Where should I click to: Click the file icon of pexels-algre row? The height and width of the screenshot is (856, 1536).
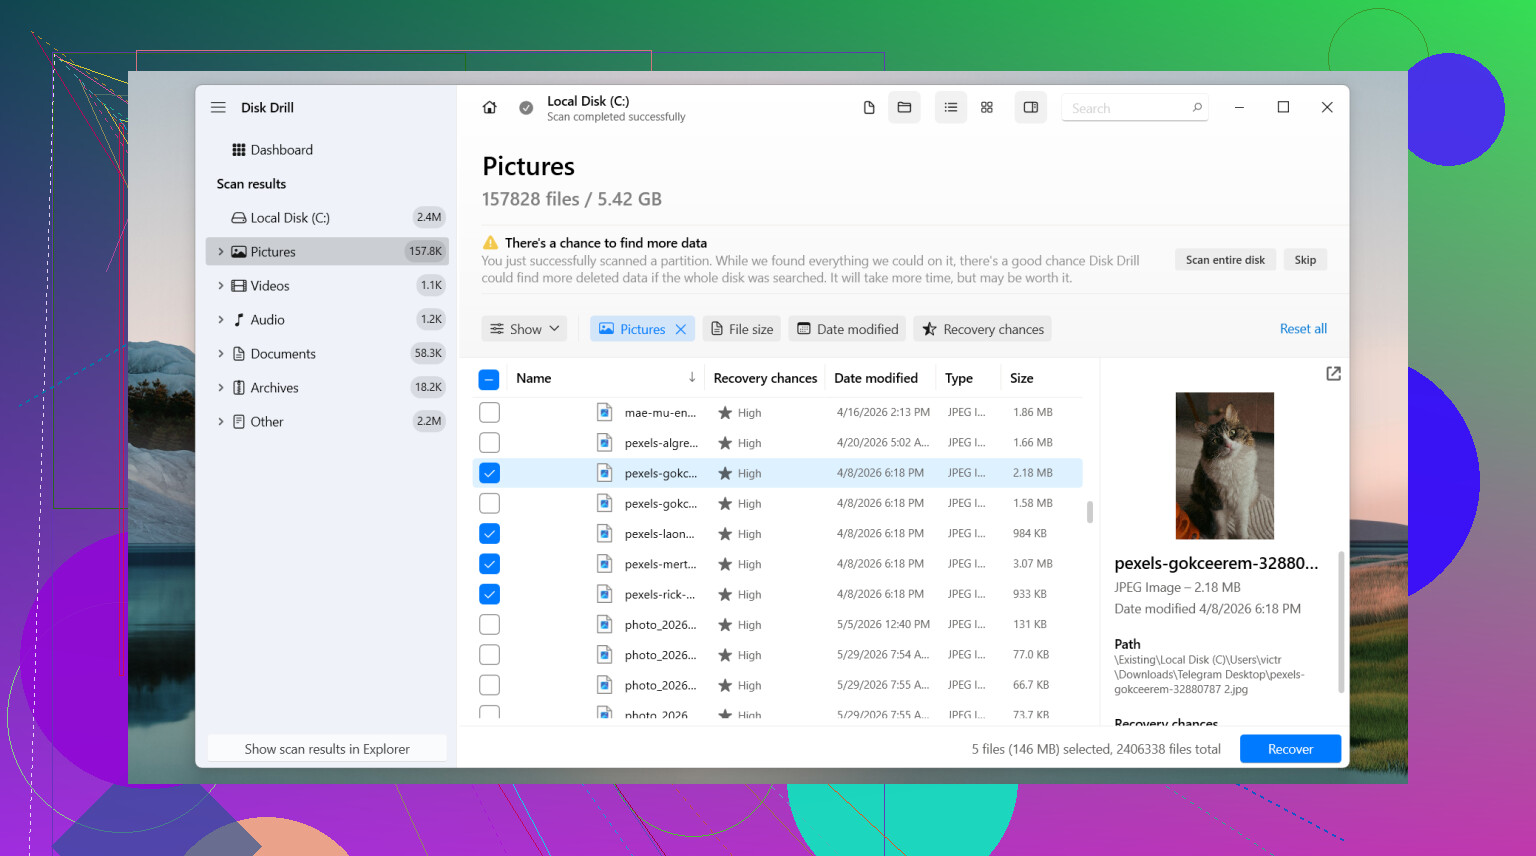coord(605,442)
